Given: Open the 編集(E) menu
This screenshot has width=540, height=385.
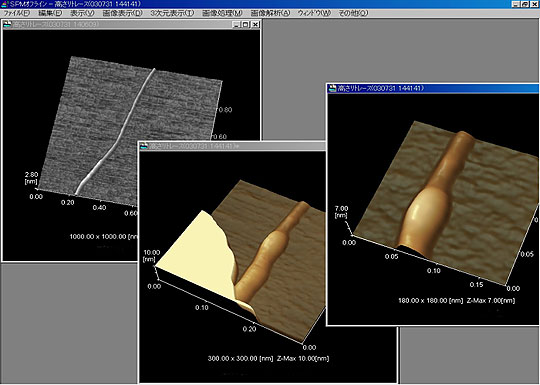Looking at the screenshot, I should pos(50,13).
